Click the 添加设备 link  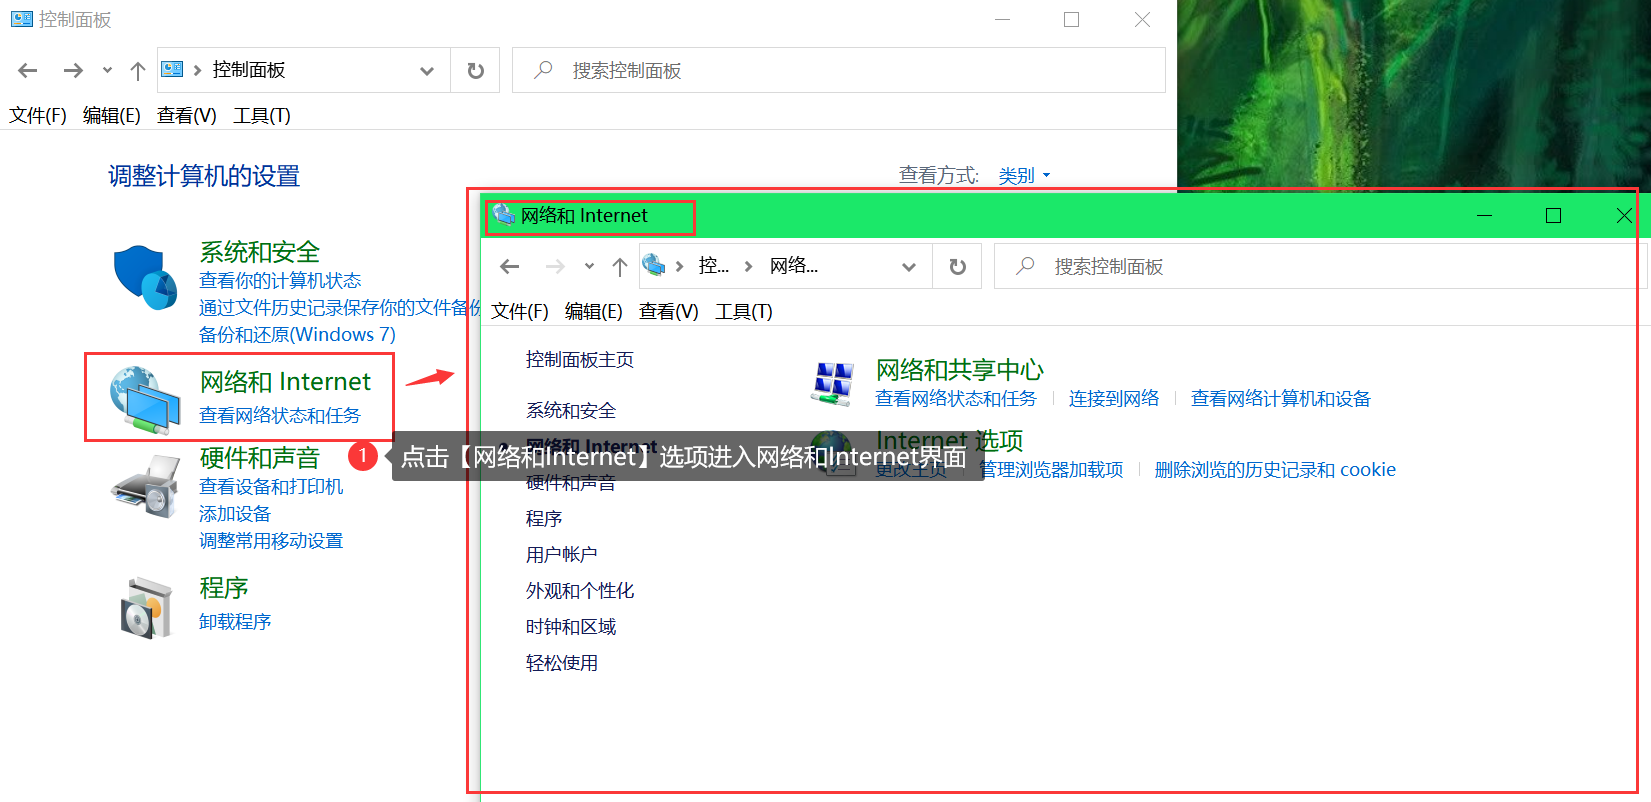235,514
